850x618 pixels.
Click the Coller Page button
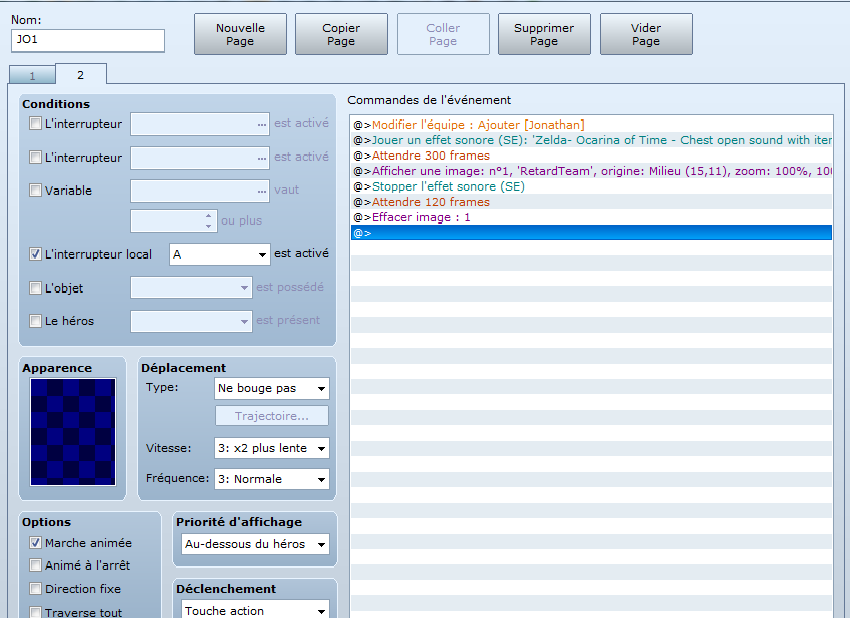pos(443,34)
